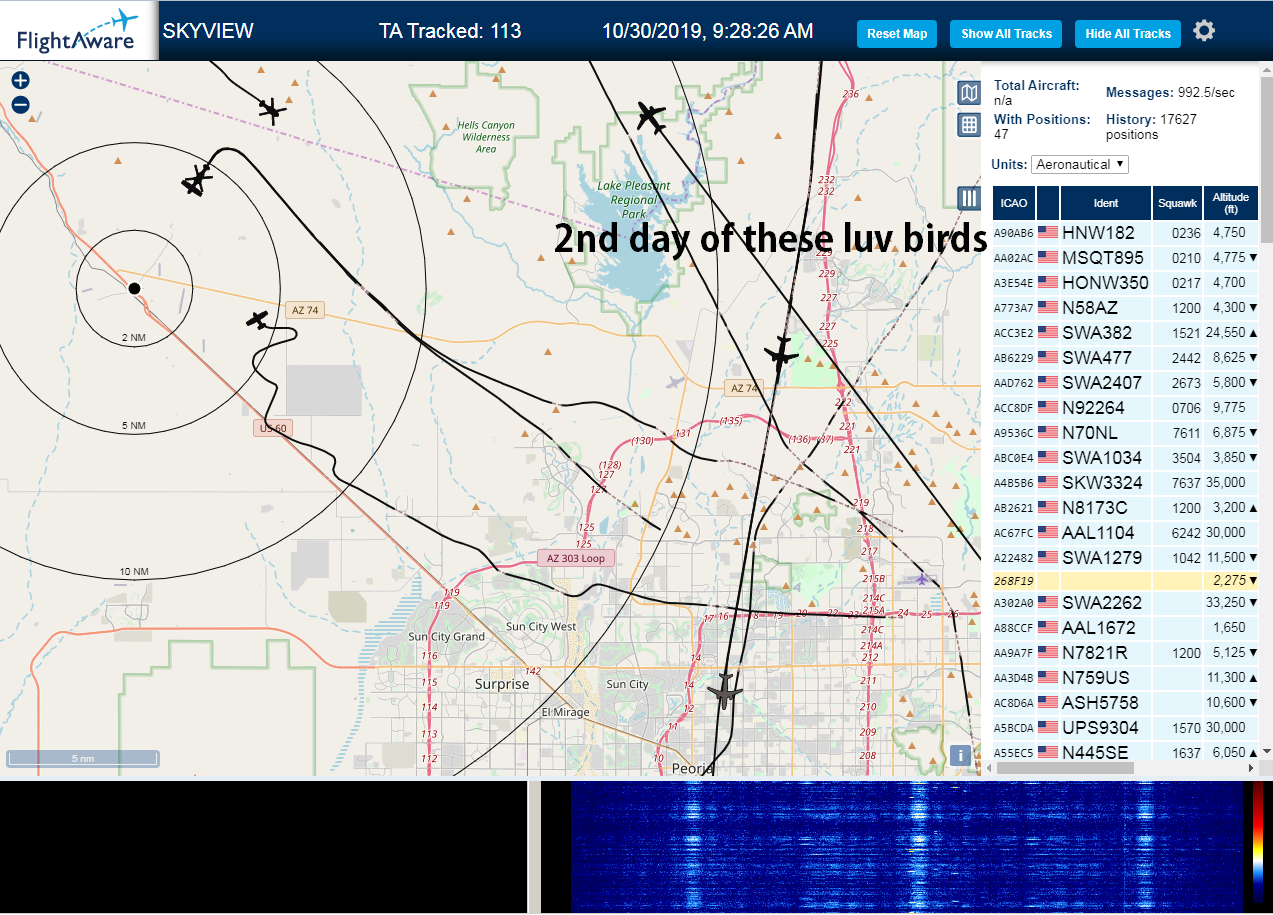Image resolution: width=1273 pixels, height=915 pixels.
Task: Select the N759US row
Action: [x=1126, y=678]
